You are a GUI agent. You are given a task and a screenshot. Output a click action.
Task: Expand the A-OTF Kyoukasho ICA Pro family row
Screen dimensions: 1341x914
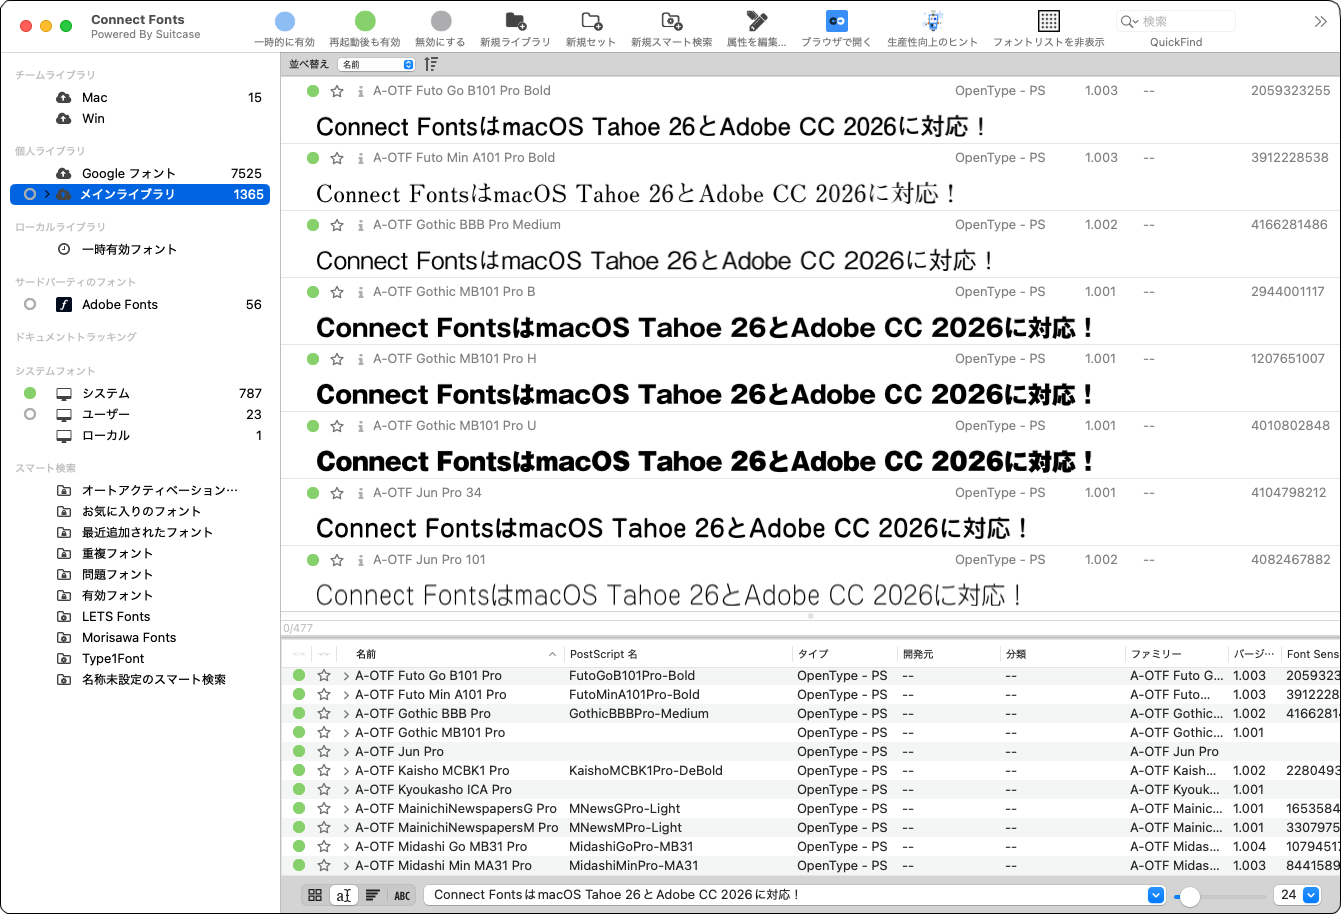(346, 790)
